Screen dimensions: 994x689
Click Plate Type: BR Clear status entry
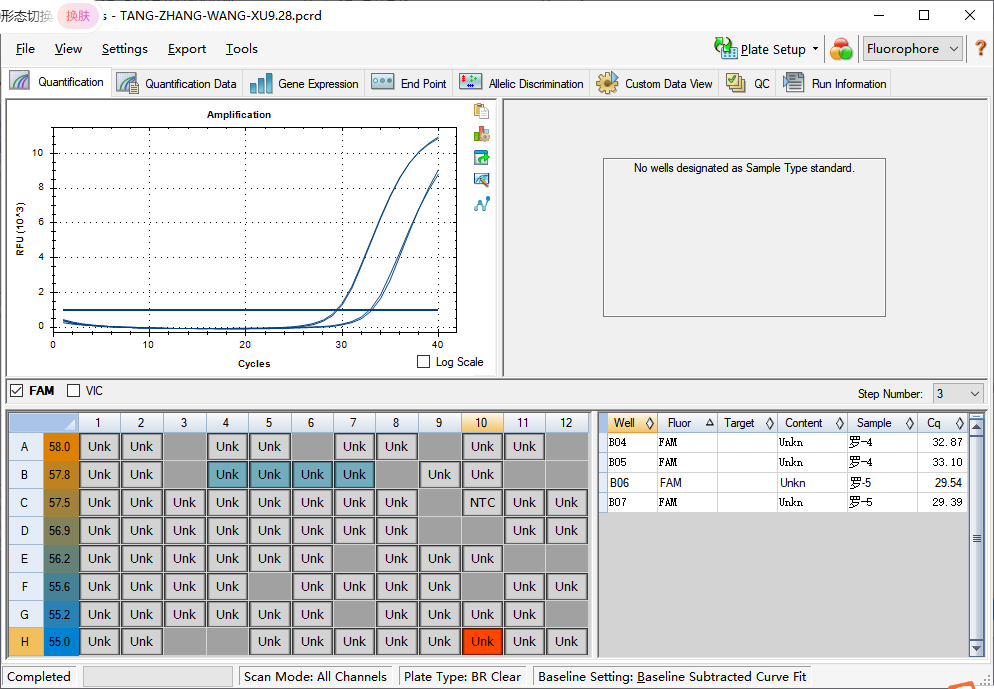[462, 676]
